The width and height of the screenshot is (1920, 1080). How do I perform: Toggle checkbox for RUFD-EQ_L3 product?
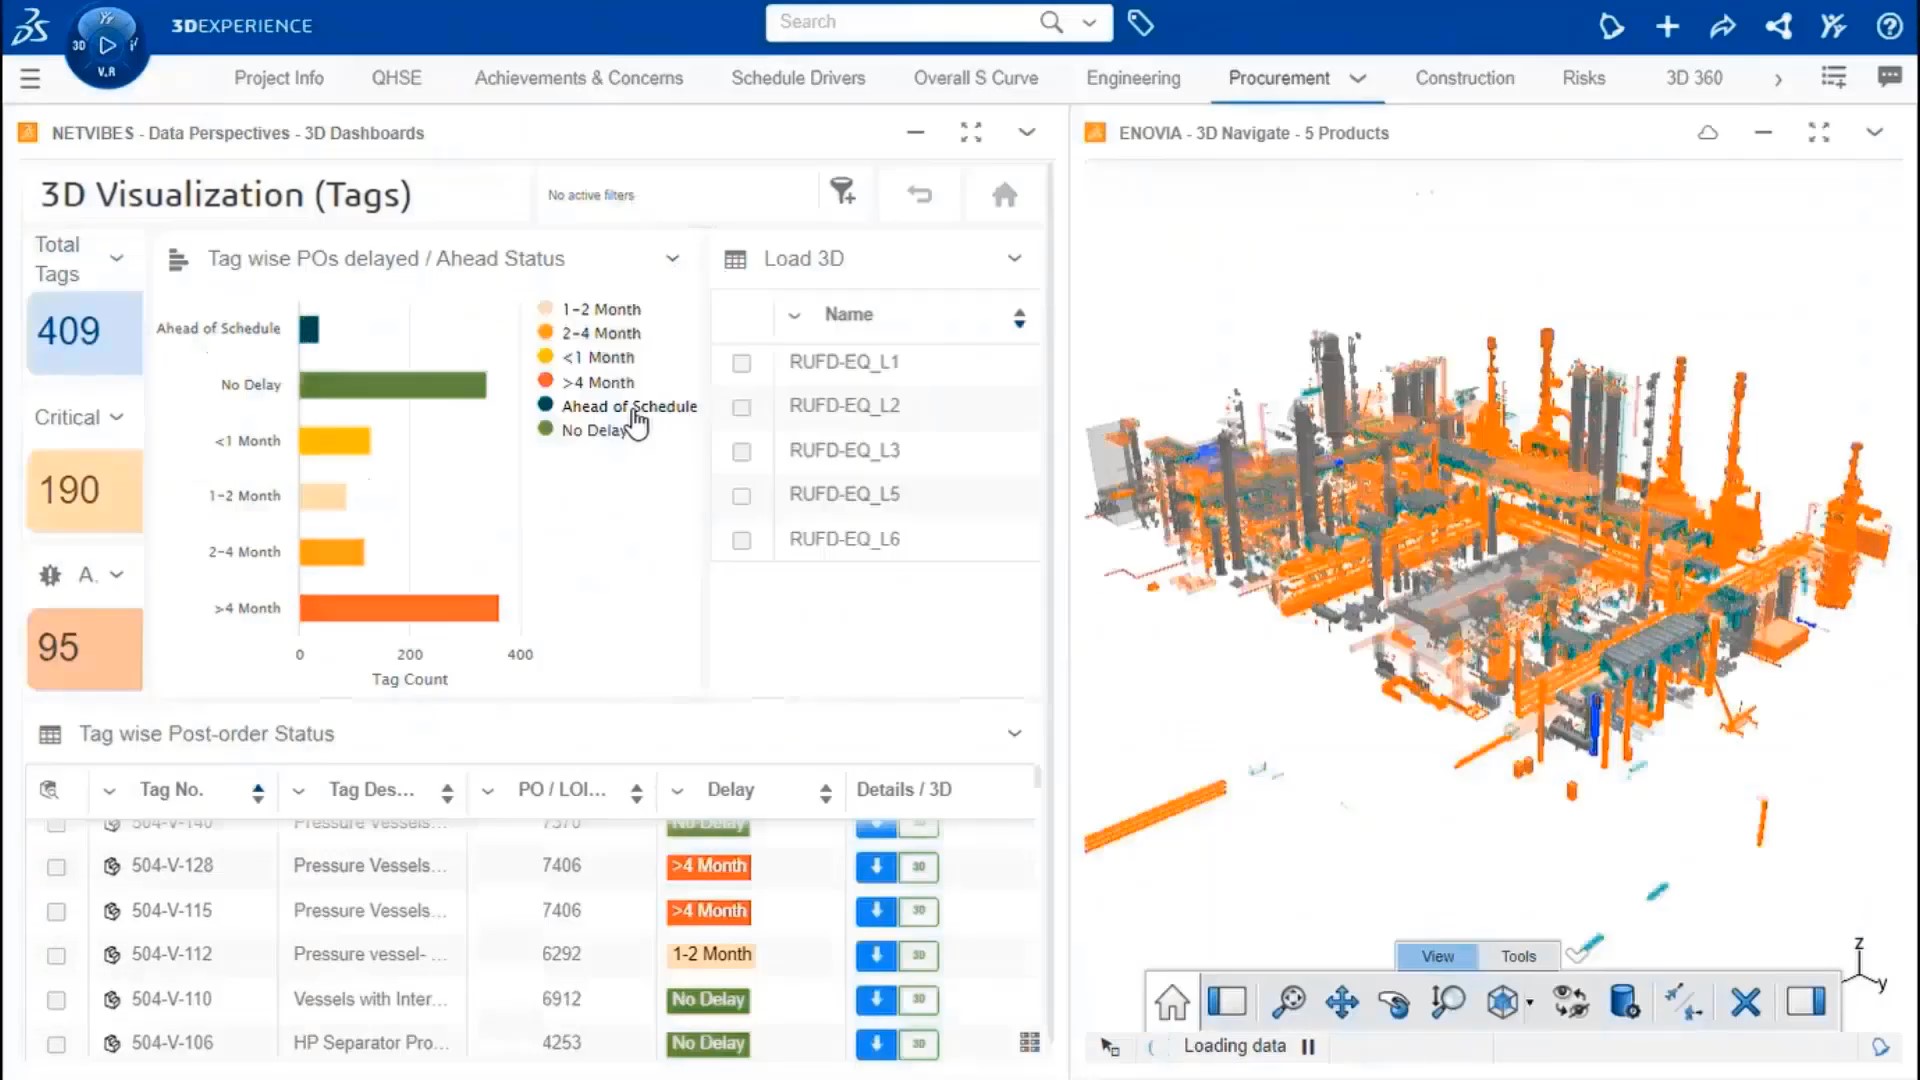point(740,450)
